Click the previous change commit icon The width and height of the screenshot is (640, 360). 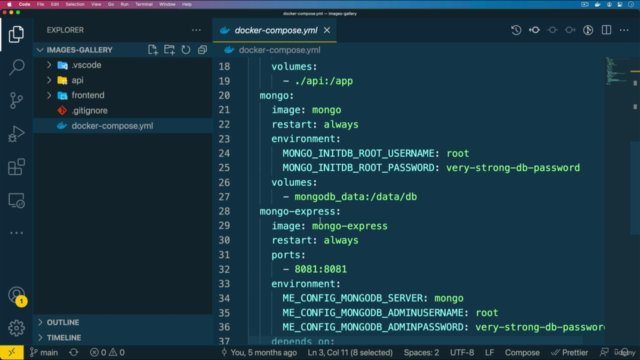pyautogui.click(x=534, y=30)
